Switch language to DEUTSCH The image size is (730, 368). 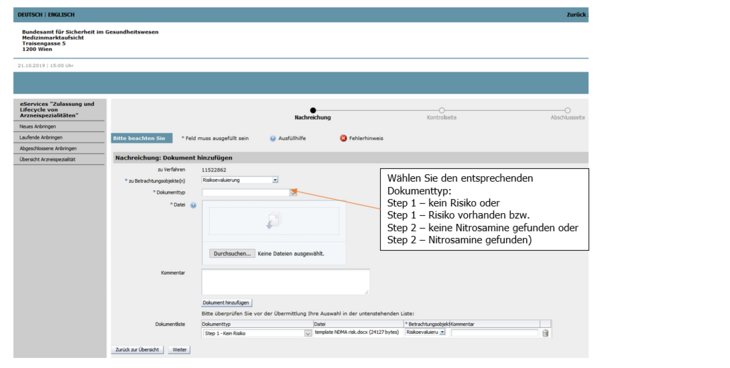[x=30, y=15]
